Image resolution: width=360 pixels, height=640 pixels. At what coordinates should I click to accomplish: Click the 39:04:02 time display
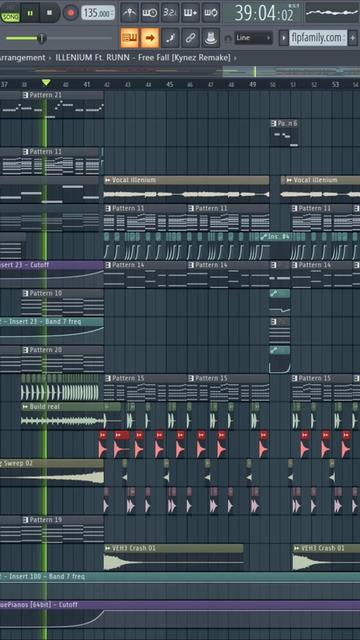pyautogui.click(x=264, y=13)
